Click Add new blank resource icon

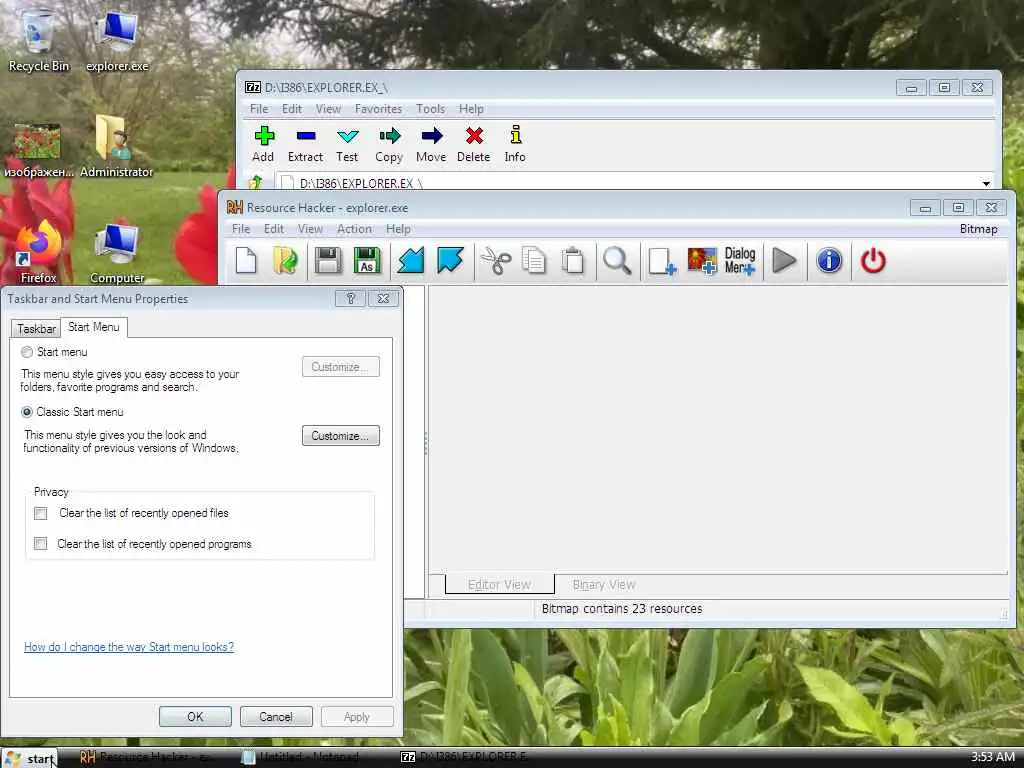coord(662,261)
